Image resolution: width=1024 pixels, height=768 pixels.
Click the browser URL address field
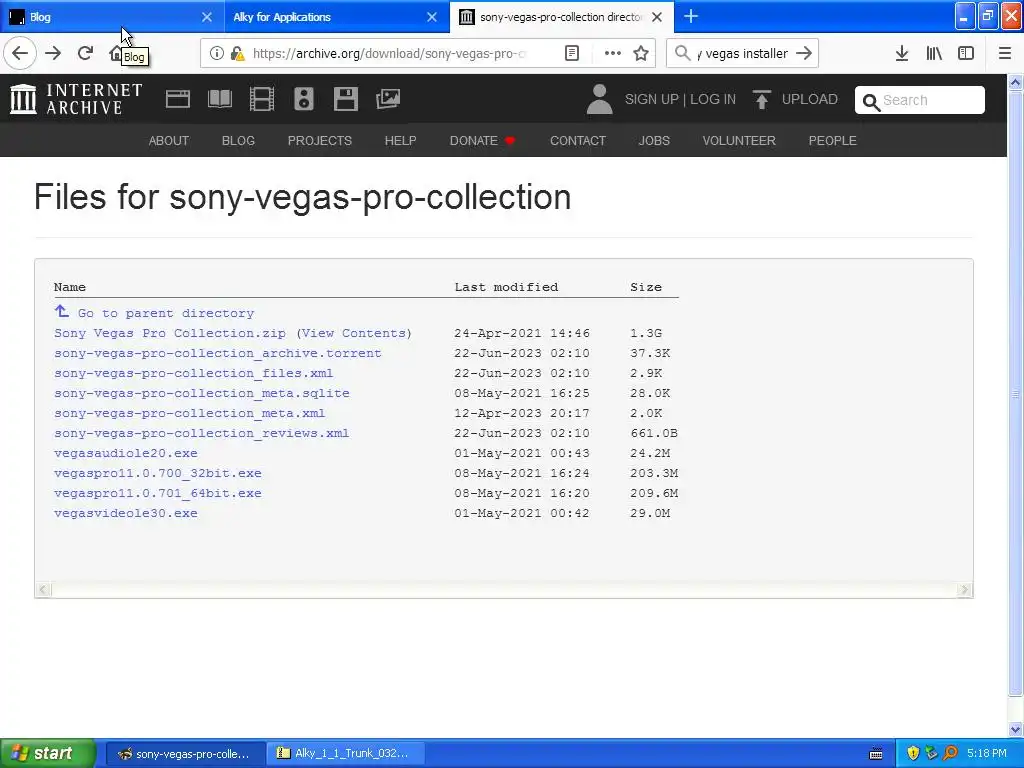pyautogui.click(x=389, y=54)
